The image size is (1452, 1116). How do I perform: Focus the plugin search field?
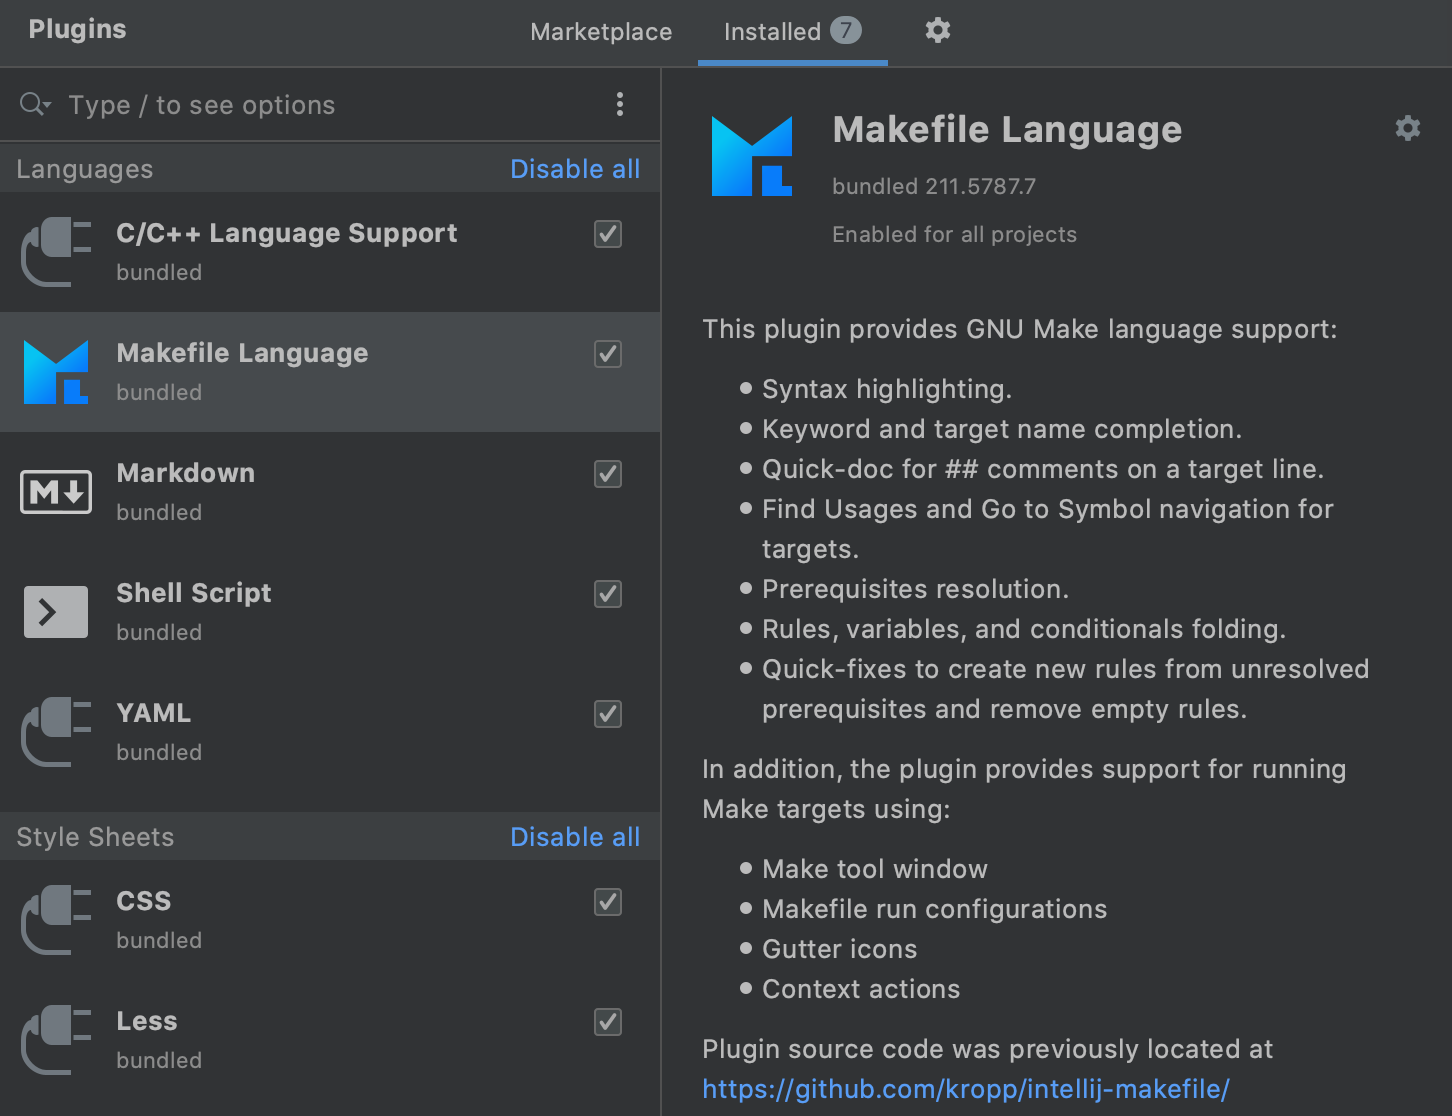[330, 105]
